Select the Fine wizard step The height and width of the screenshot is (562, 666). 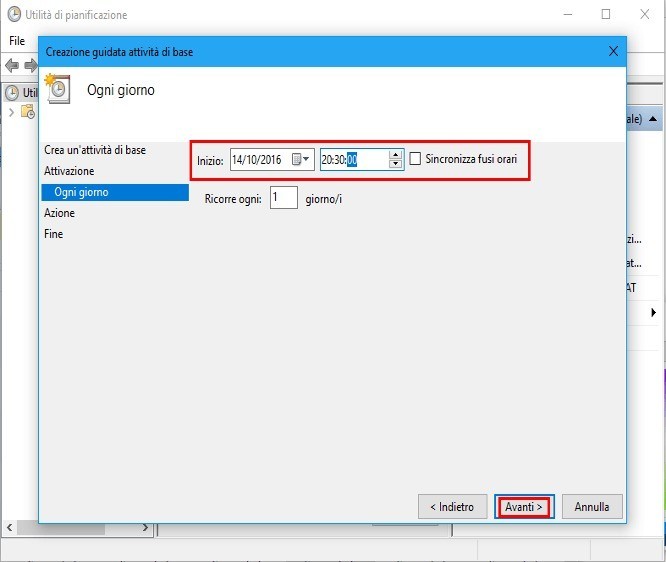click(x=54, y=234)
